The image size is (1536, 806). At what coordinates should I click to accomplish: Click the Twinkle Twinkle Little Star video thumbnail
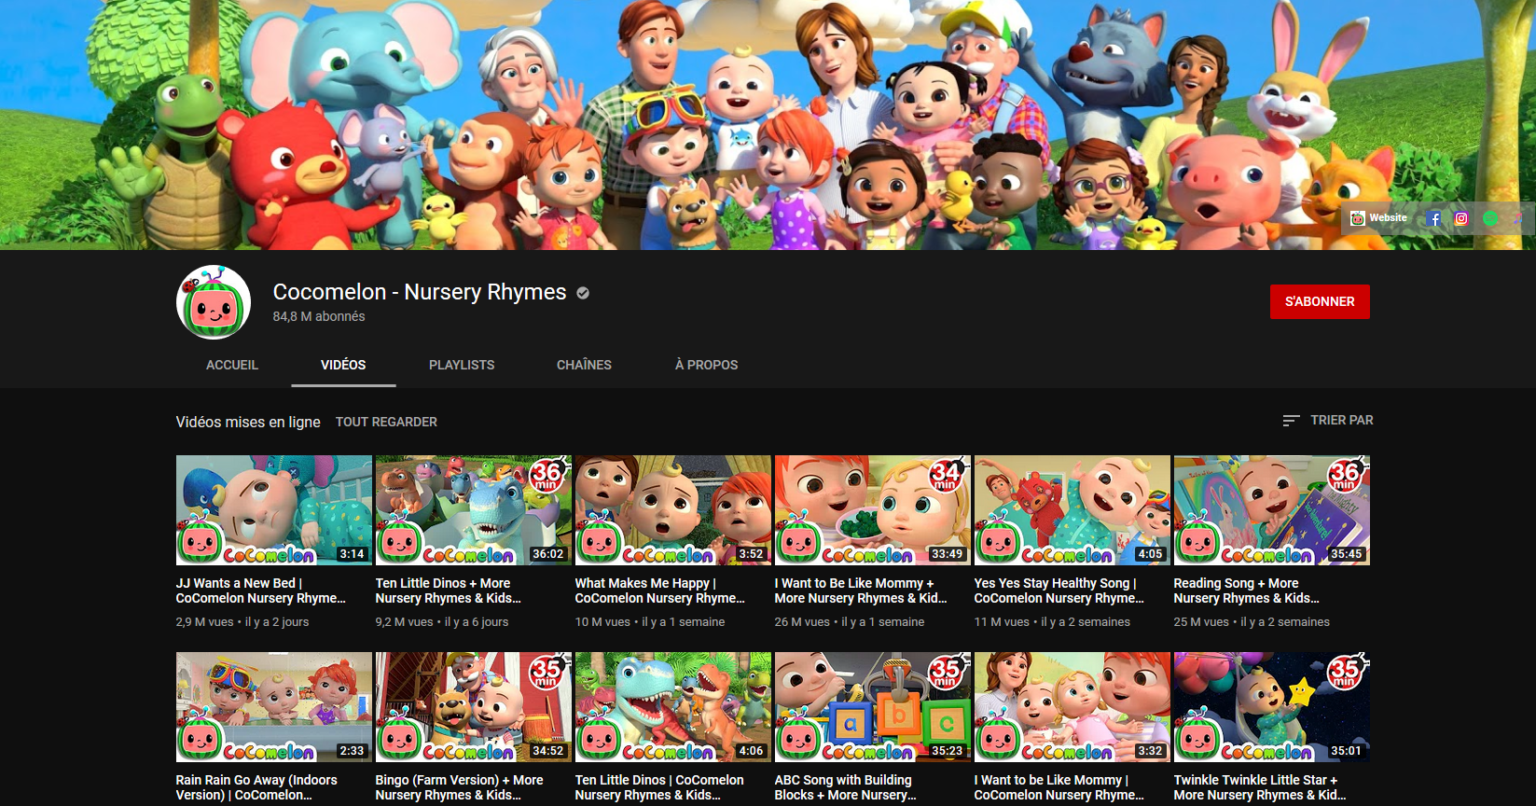pos(1271,706)
